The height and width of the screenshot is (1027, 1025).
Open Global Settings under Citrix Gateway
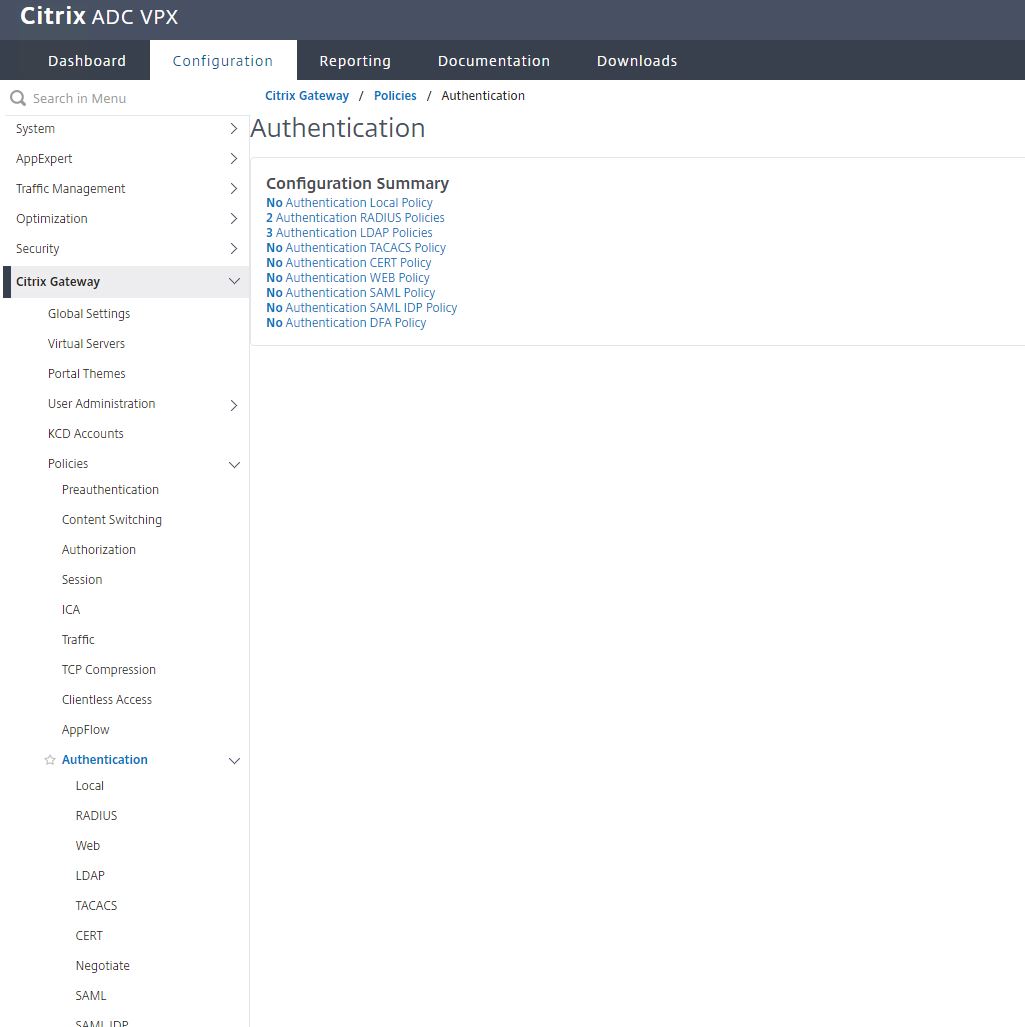click(89, 314)
